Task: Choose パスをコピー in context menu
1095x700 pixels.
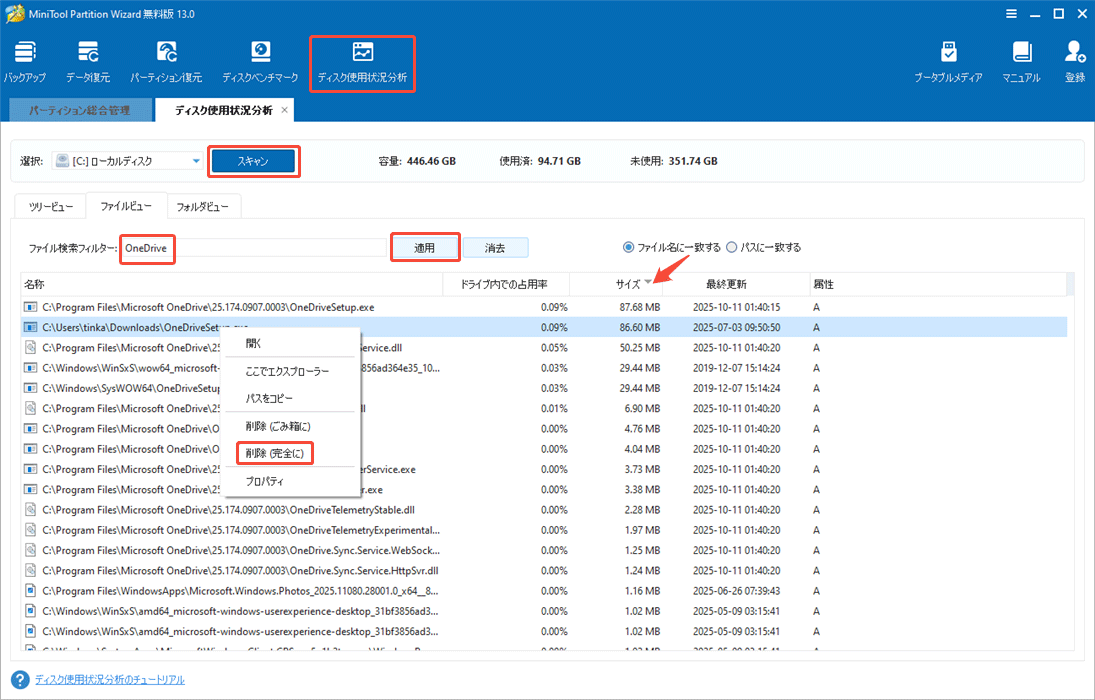Action: coord(269,398)
